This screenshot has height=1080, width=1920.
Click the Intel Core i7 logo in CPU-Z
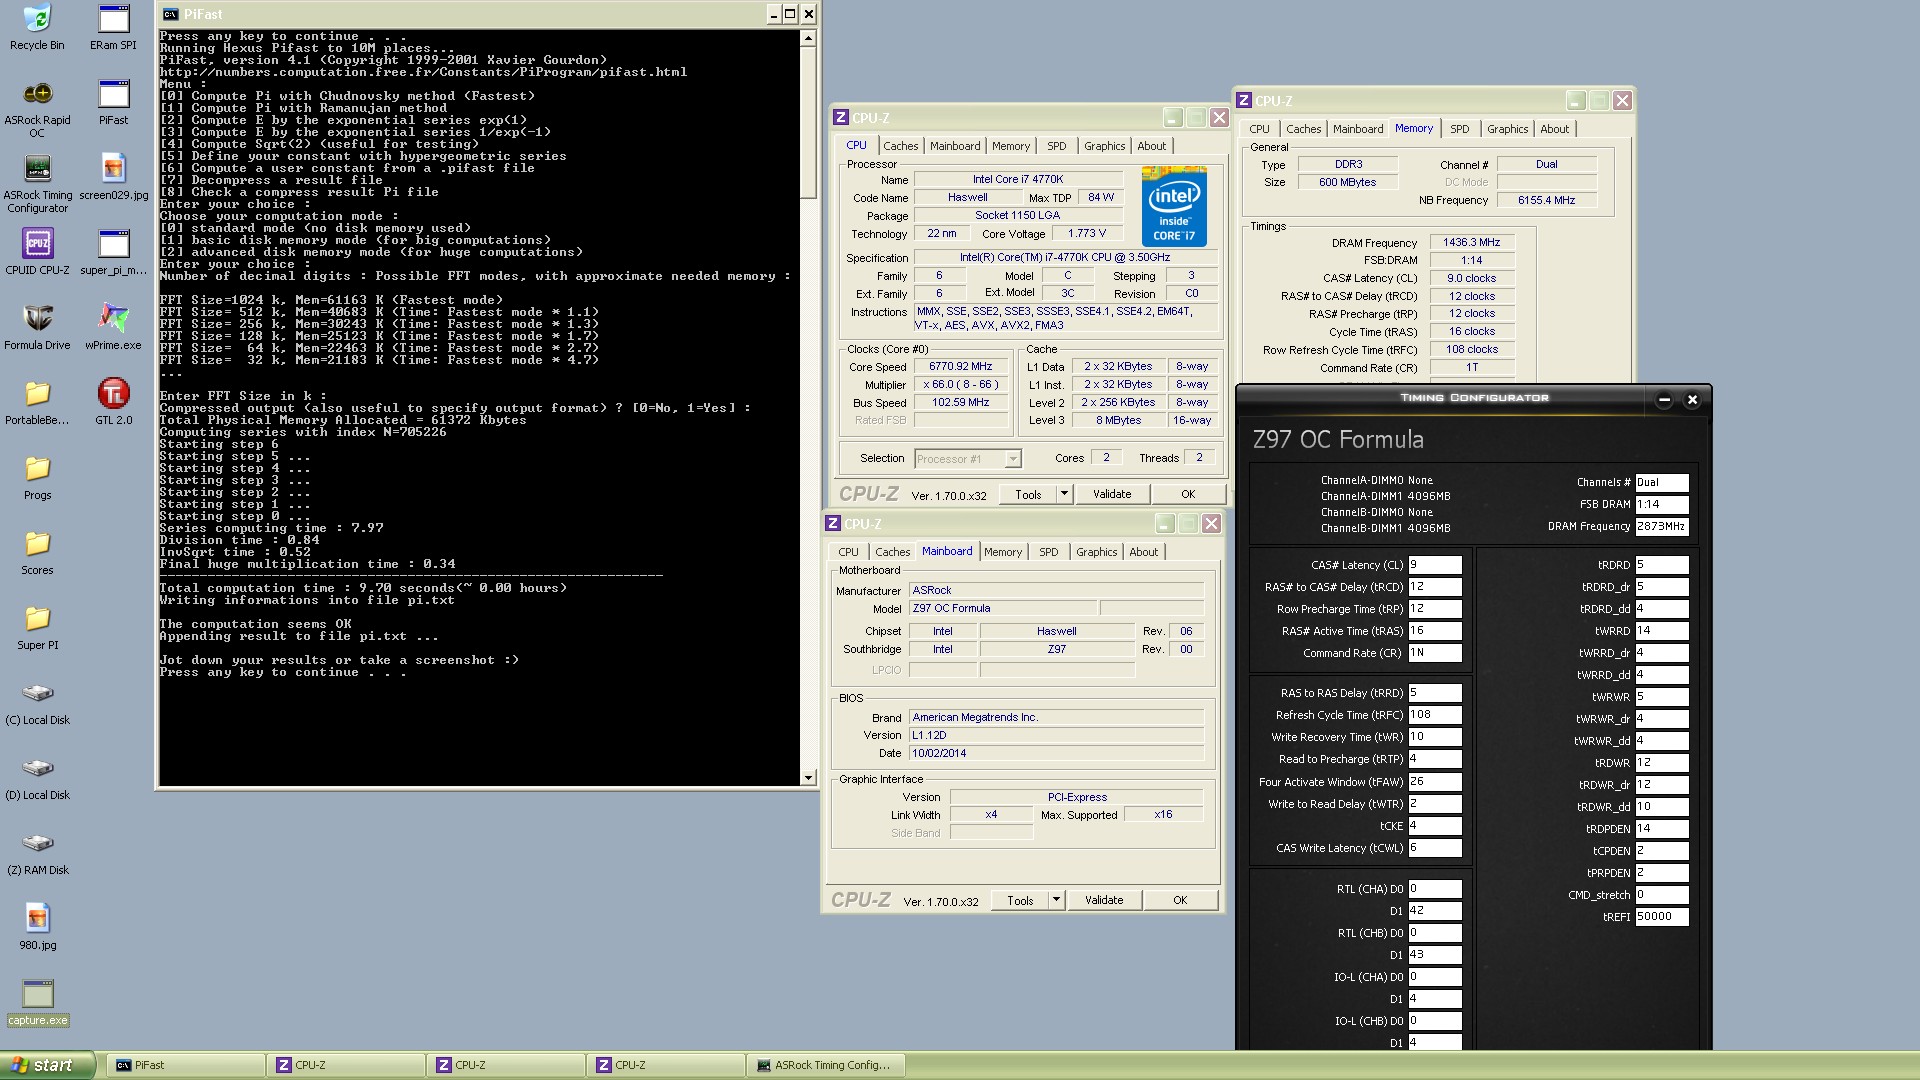pos(1174,207)
